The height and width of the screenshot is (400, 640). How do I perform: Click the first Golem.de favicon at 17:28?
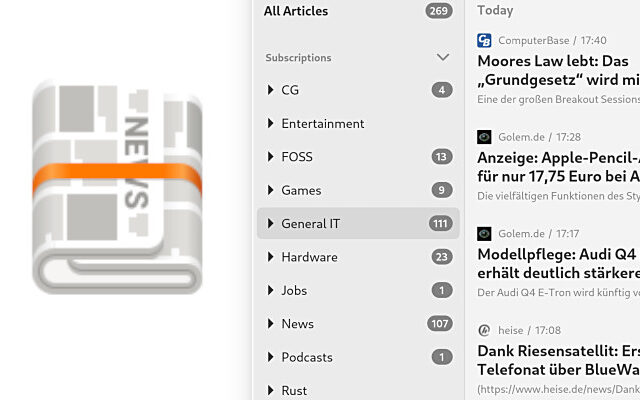click(x=484, y=137)
